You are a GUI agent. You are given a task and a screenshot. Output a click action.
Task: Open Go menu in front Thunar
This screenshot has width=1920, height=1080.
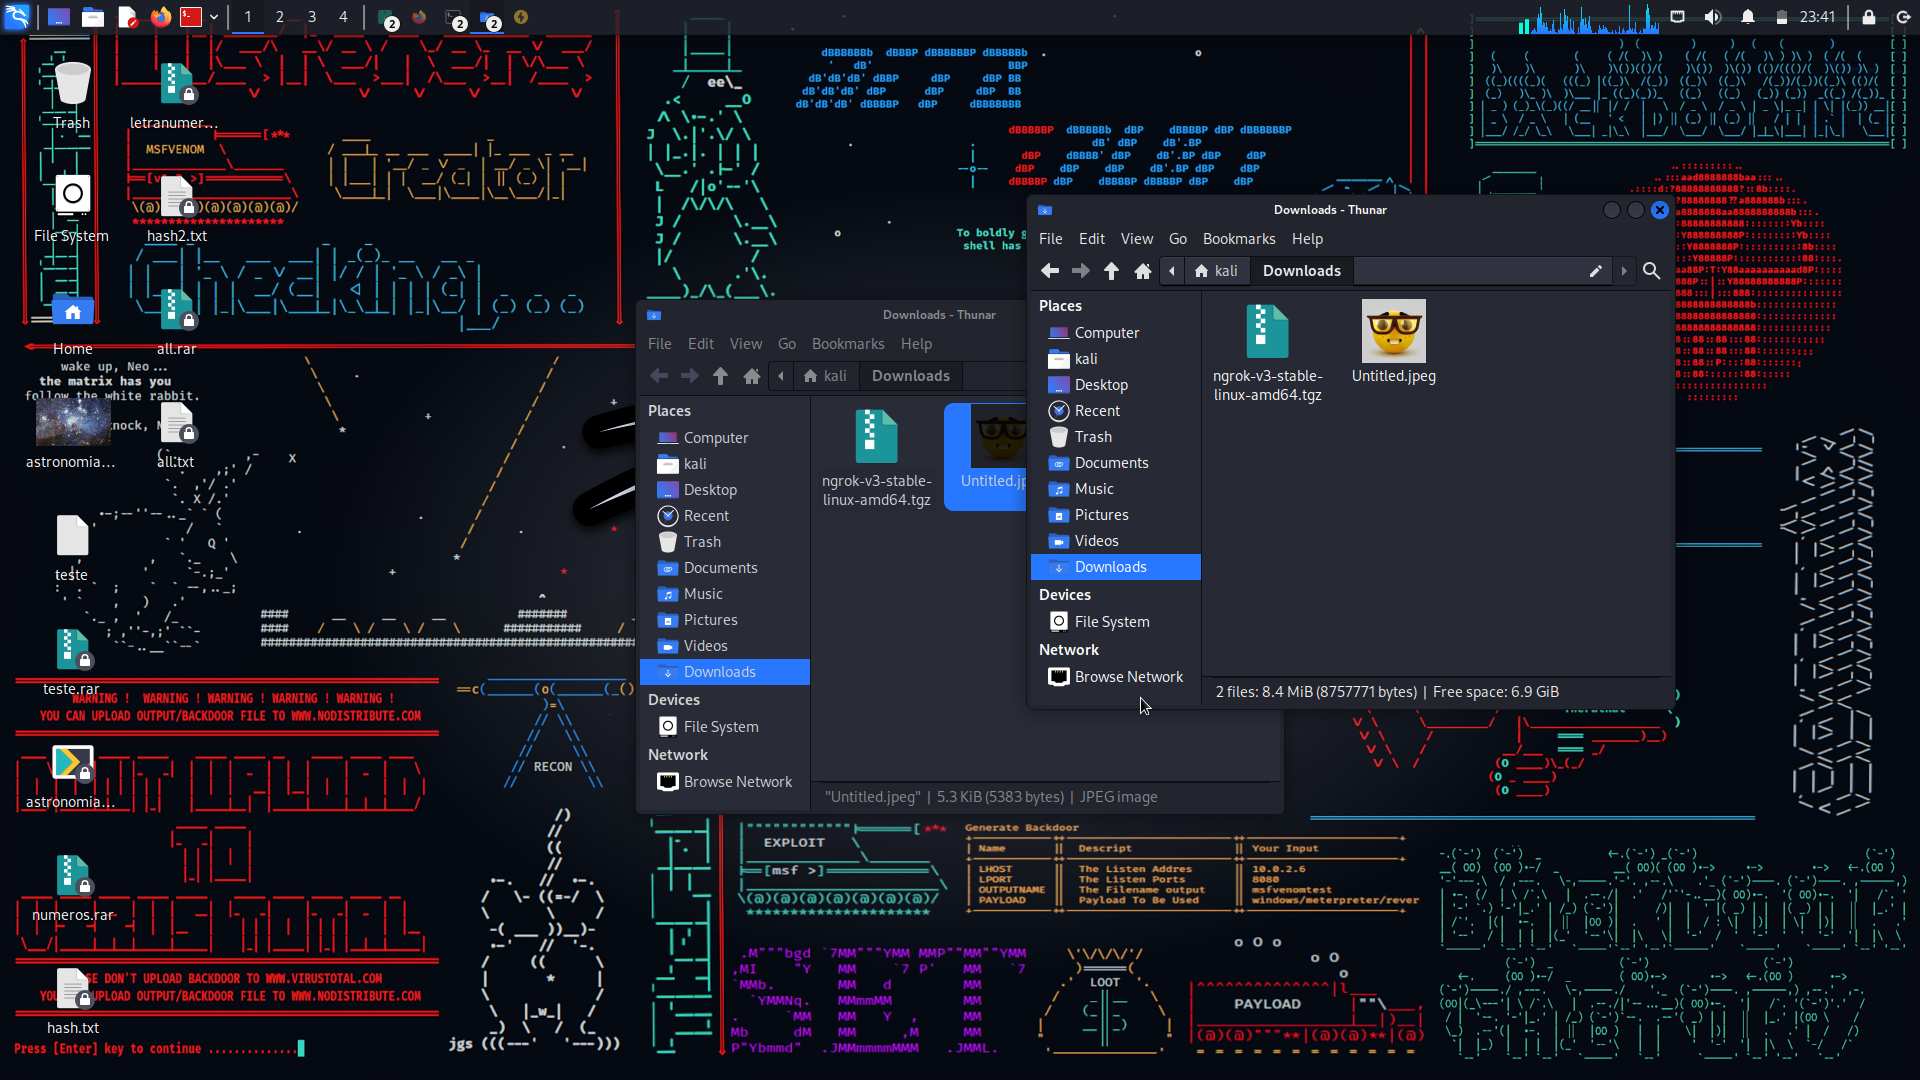tap(1177, 239)
